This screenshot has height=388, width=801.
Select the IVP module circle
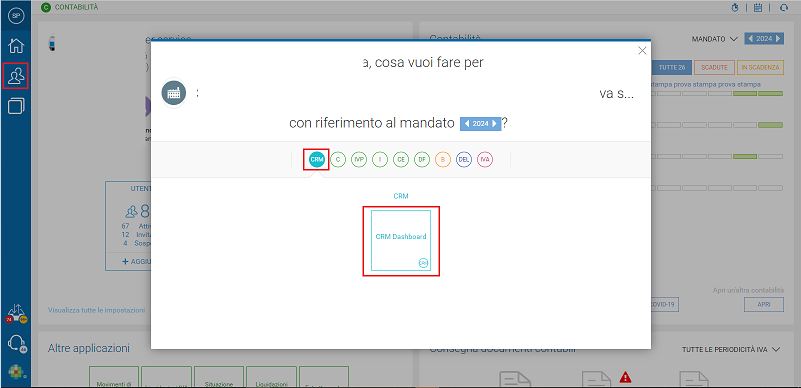359,160
